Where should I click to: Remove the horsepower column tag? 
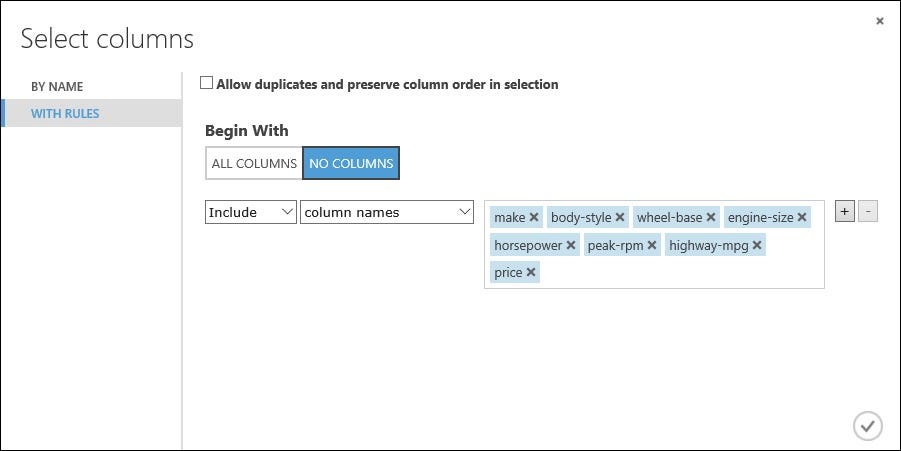[x=571, y=245]
